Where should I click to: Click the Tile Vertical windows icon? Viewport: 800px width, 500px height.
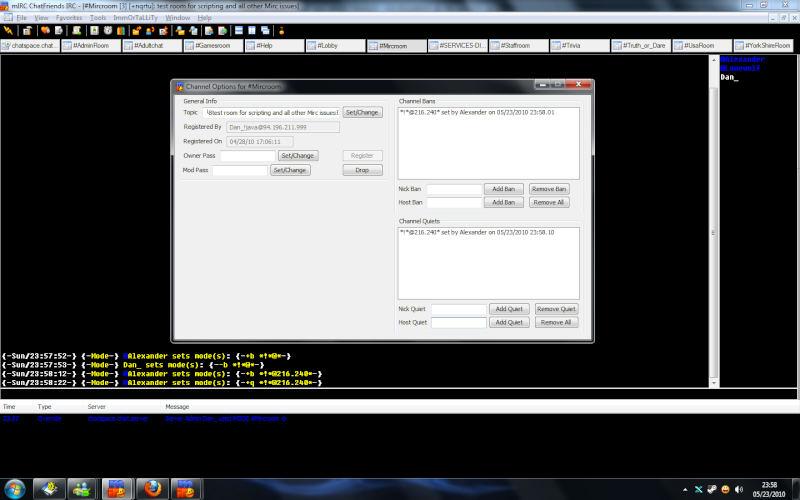pyautogui.click(x=252, y=31)
